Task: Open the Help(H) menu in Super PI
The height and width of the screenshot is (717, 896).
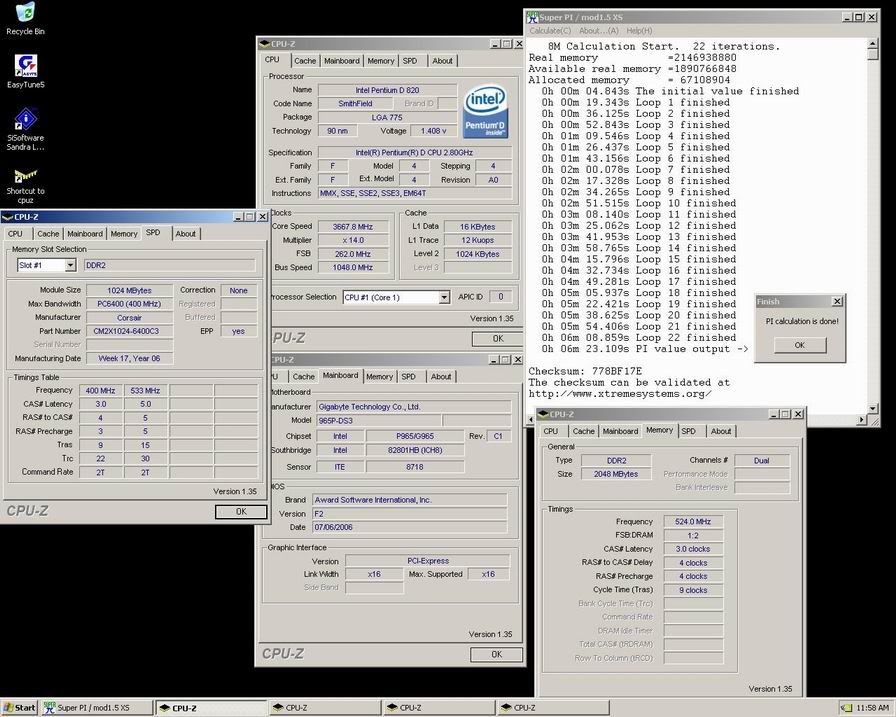Action: (639, 31)
